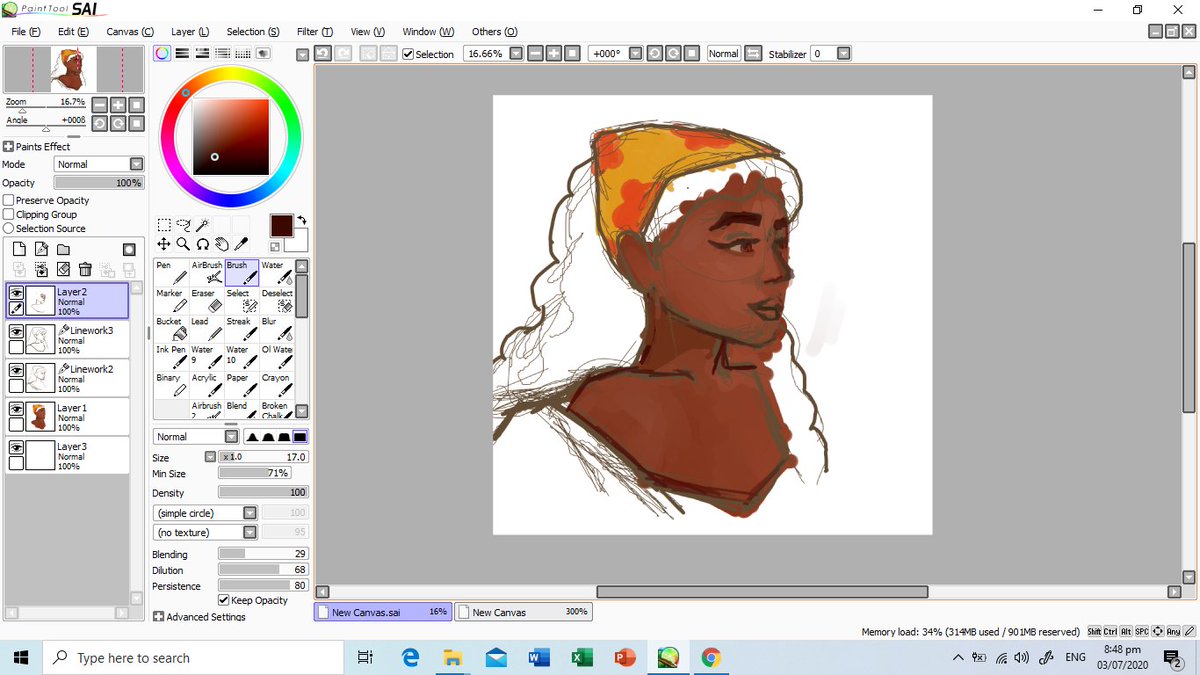Open the Microsoft Word taskbar icon
1200x675 pixels.
pyautogui.click(x=538, y=657)
